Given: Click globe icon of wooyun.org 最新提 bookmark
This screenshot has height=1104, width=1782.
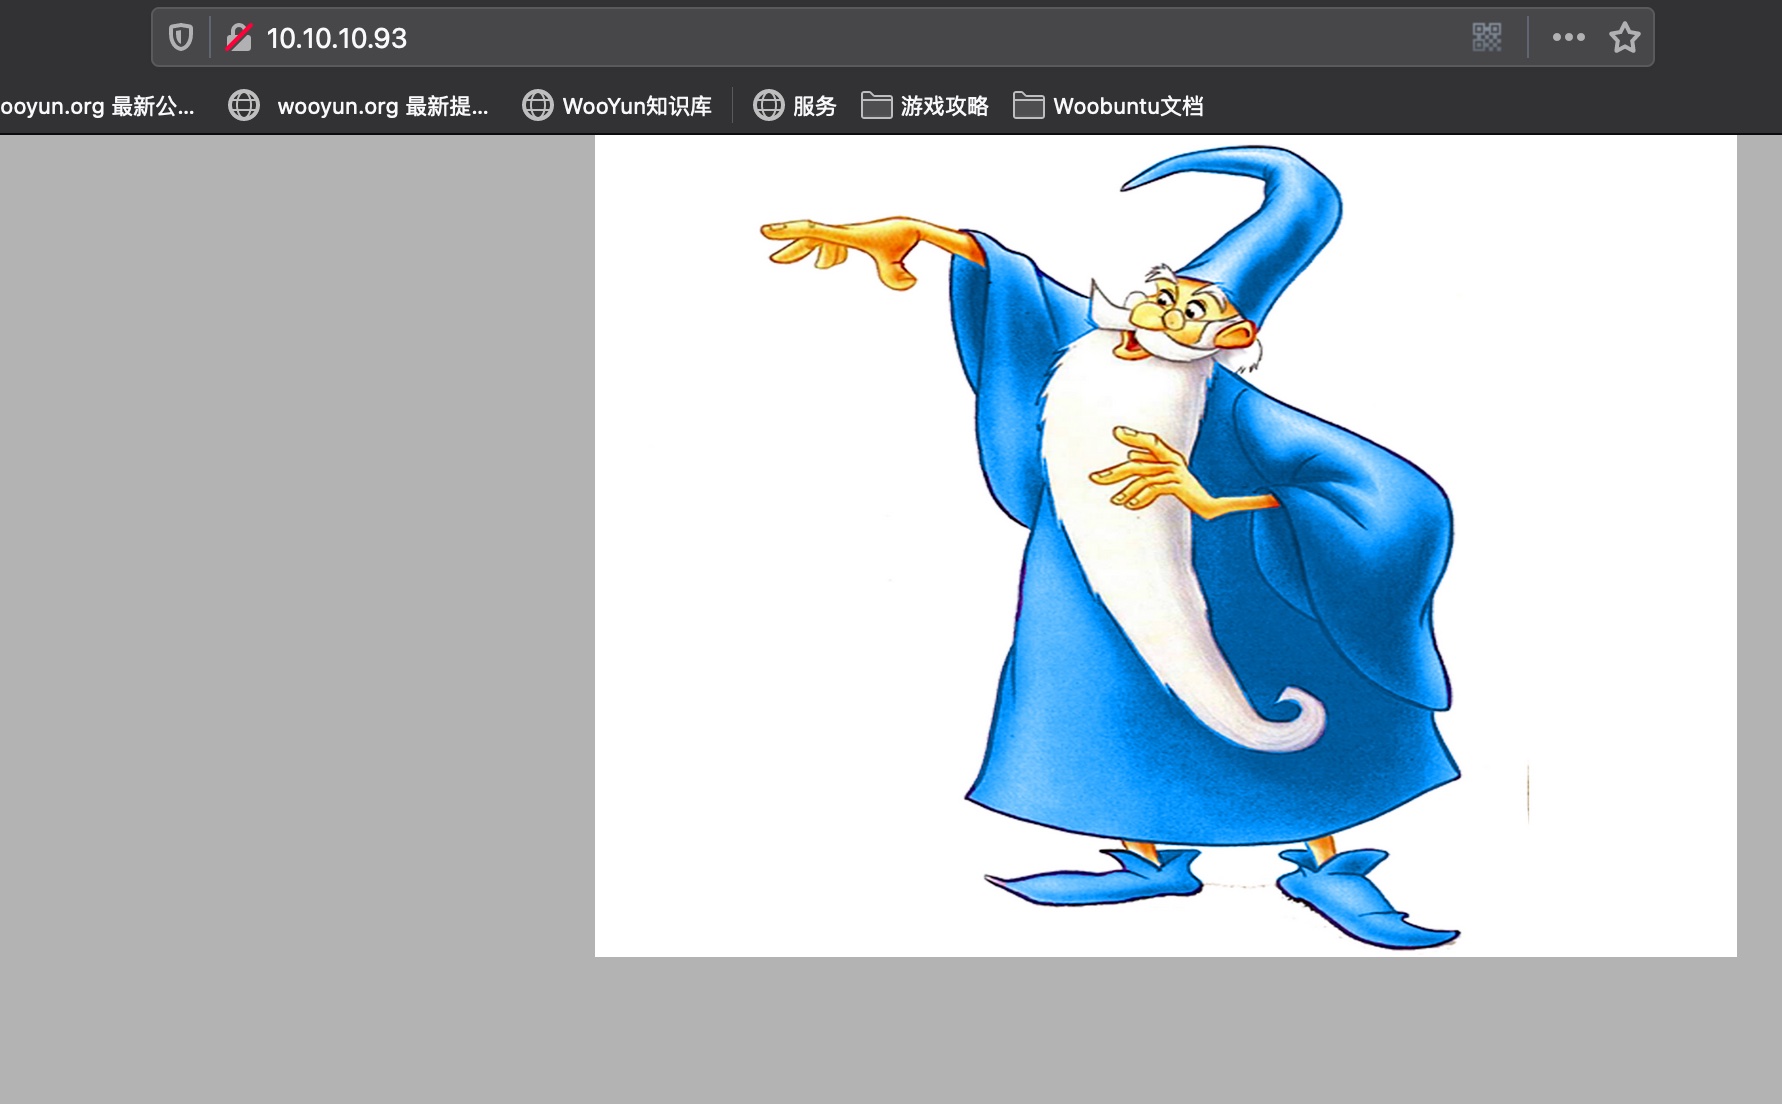Looking at the screenshot, I should click(x=244, y=105).
